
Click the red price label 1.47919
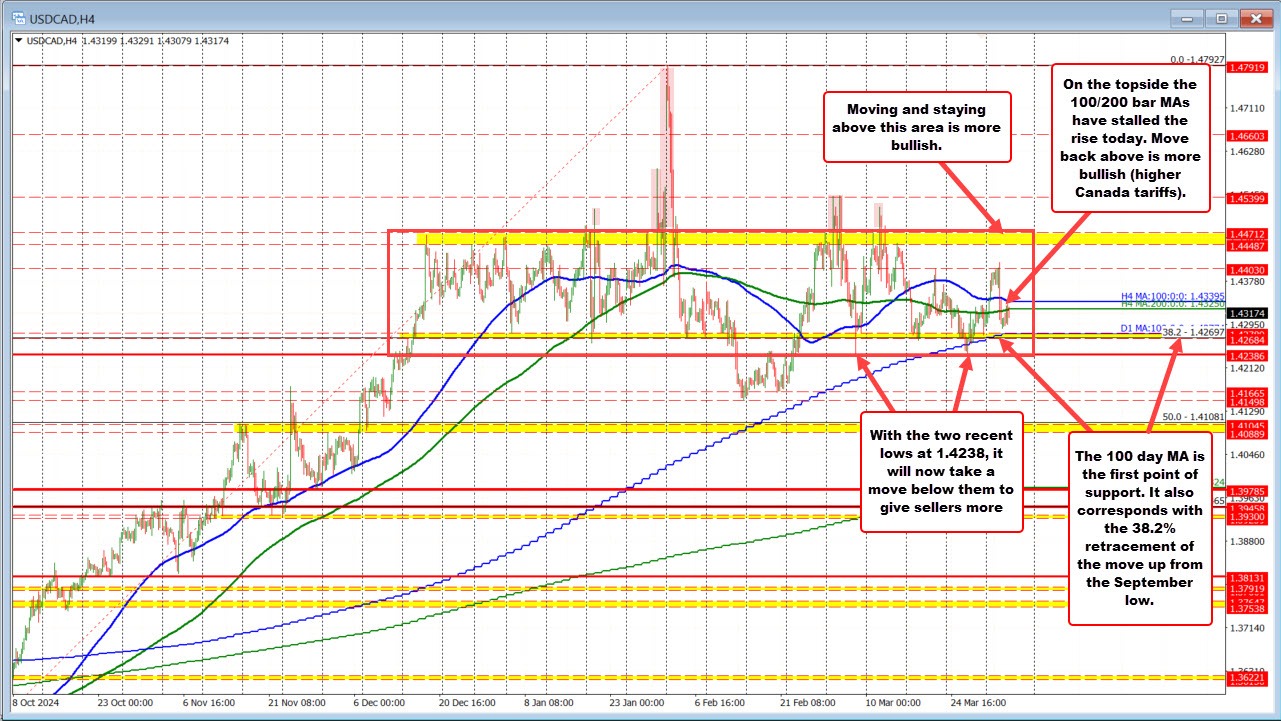pos(1247,67)
